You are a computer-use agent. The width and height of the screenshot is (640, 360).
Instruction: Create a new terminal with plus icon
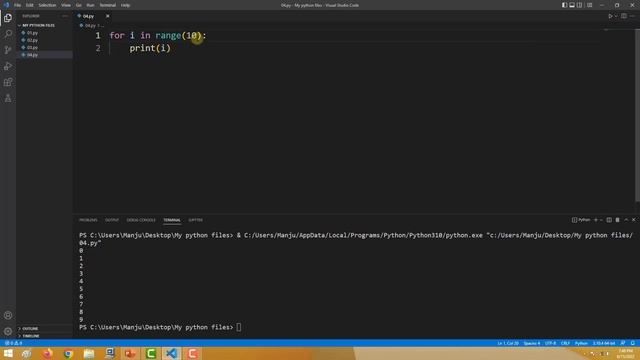point(596,220)
